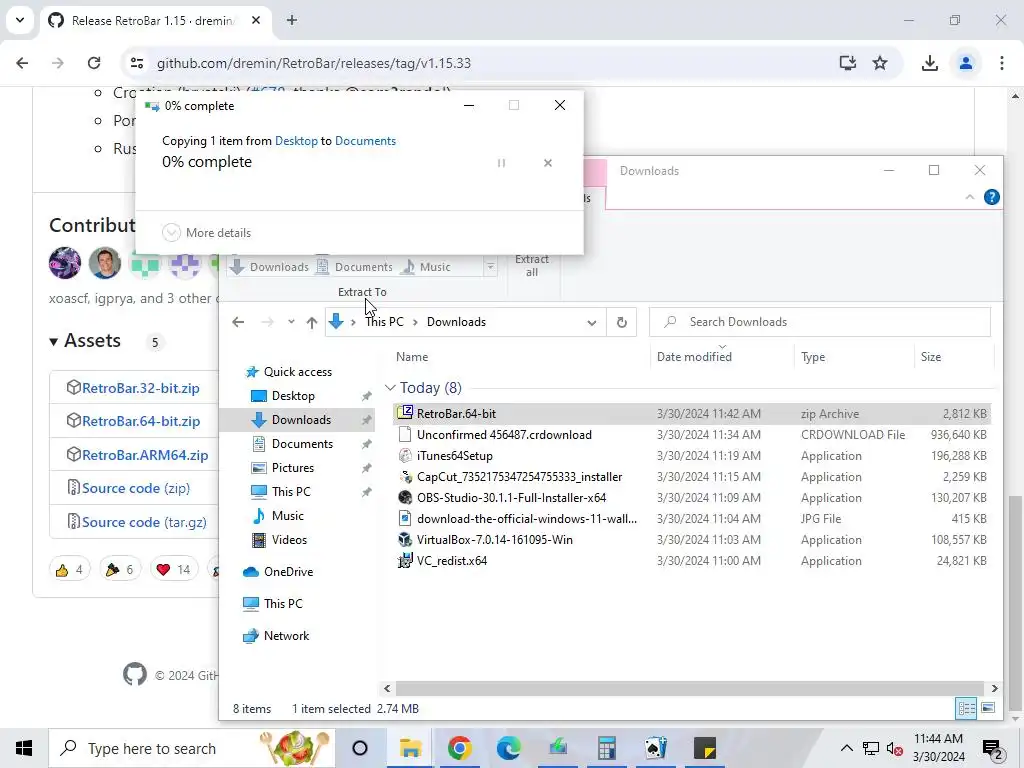Go back in File Explorer
The image size is (1024, 768).
(x=238, y=322)
